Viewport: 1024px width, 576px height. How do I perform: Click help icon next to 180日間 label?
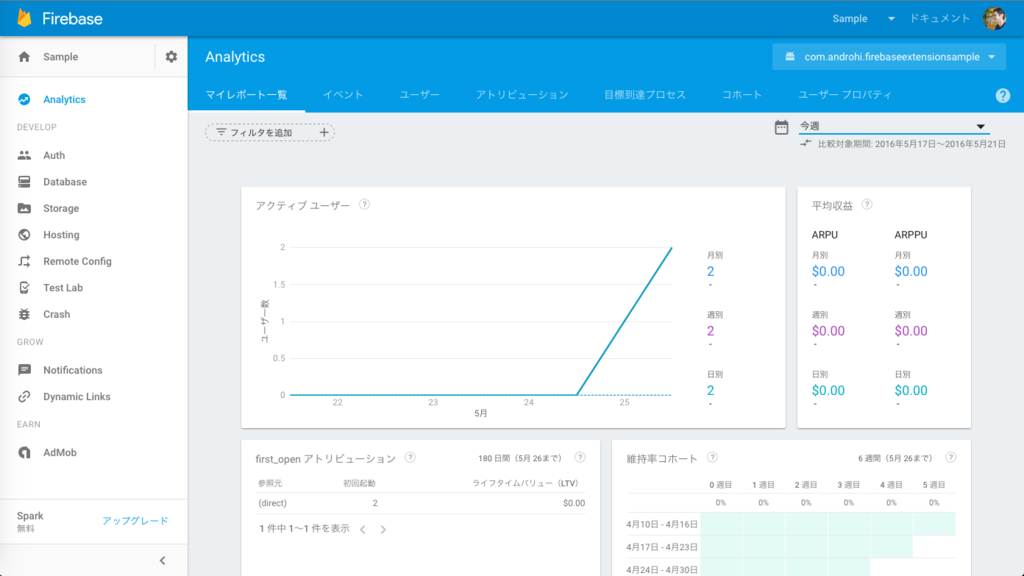580,458
